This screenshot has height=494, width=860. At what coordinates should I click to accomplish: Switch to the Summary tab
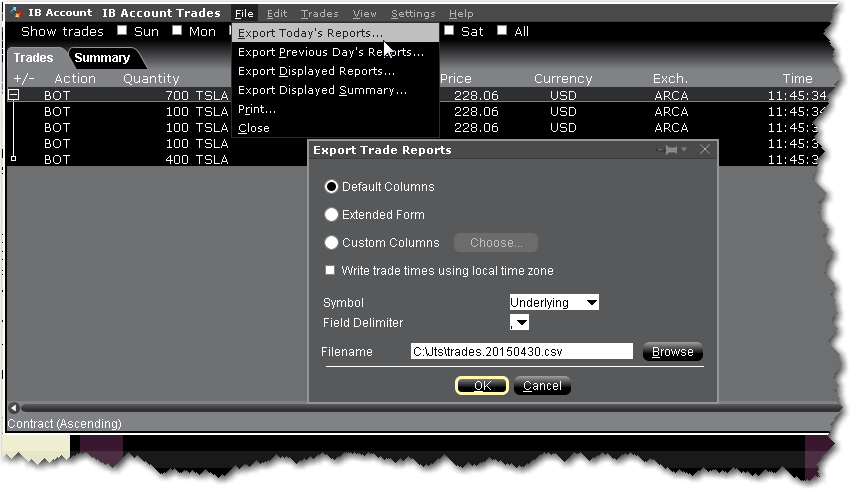click(102, 58)
